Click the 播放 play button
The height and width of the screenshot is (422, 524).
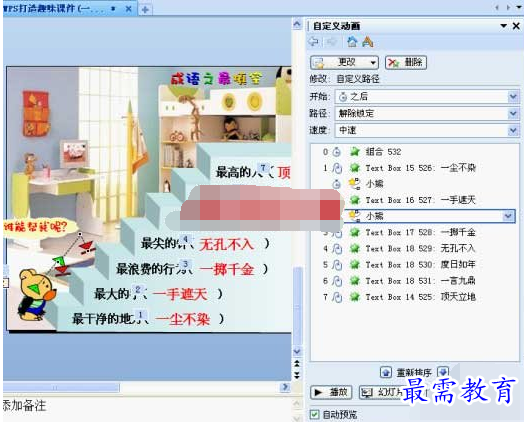331,392
